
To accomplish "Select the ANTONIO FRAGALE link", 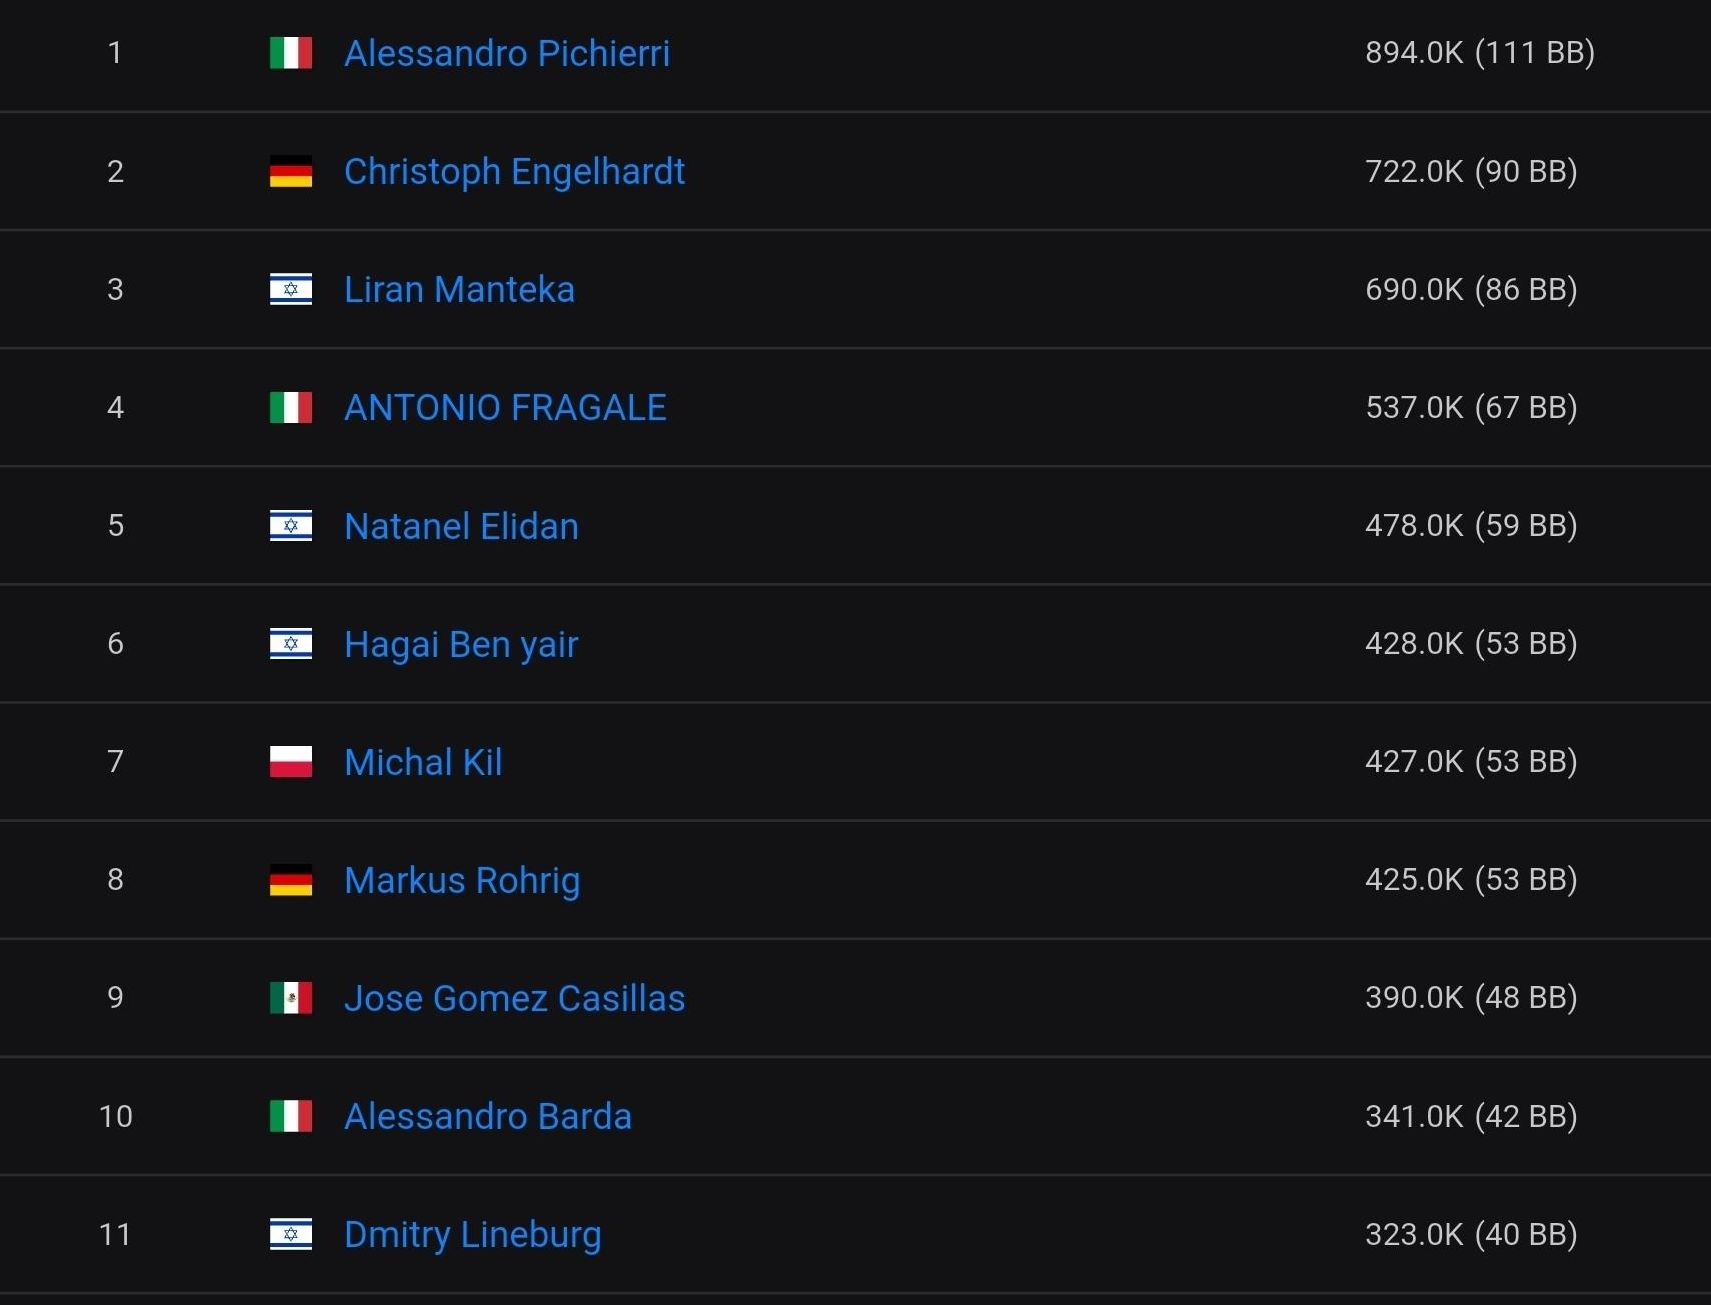I will pyautogui.click(x=505, y=407).
